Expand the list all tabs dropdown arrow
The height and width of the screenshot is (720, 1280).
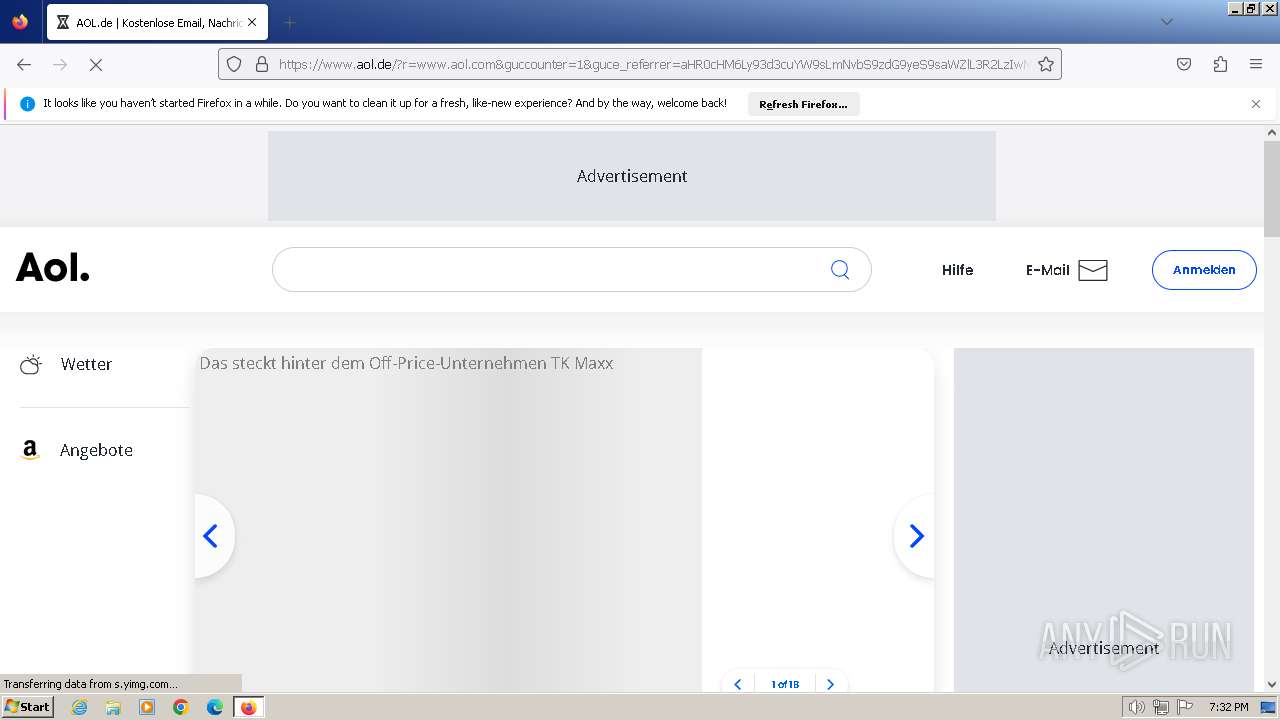click(x=1167, y=22)
